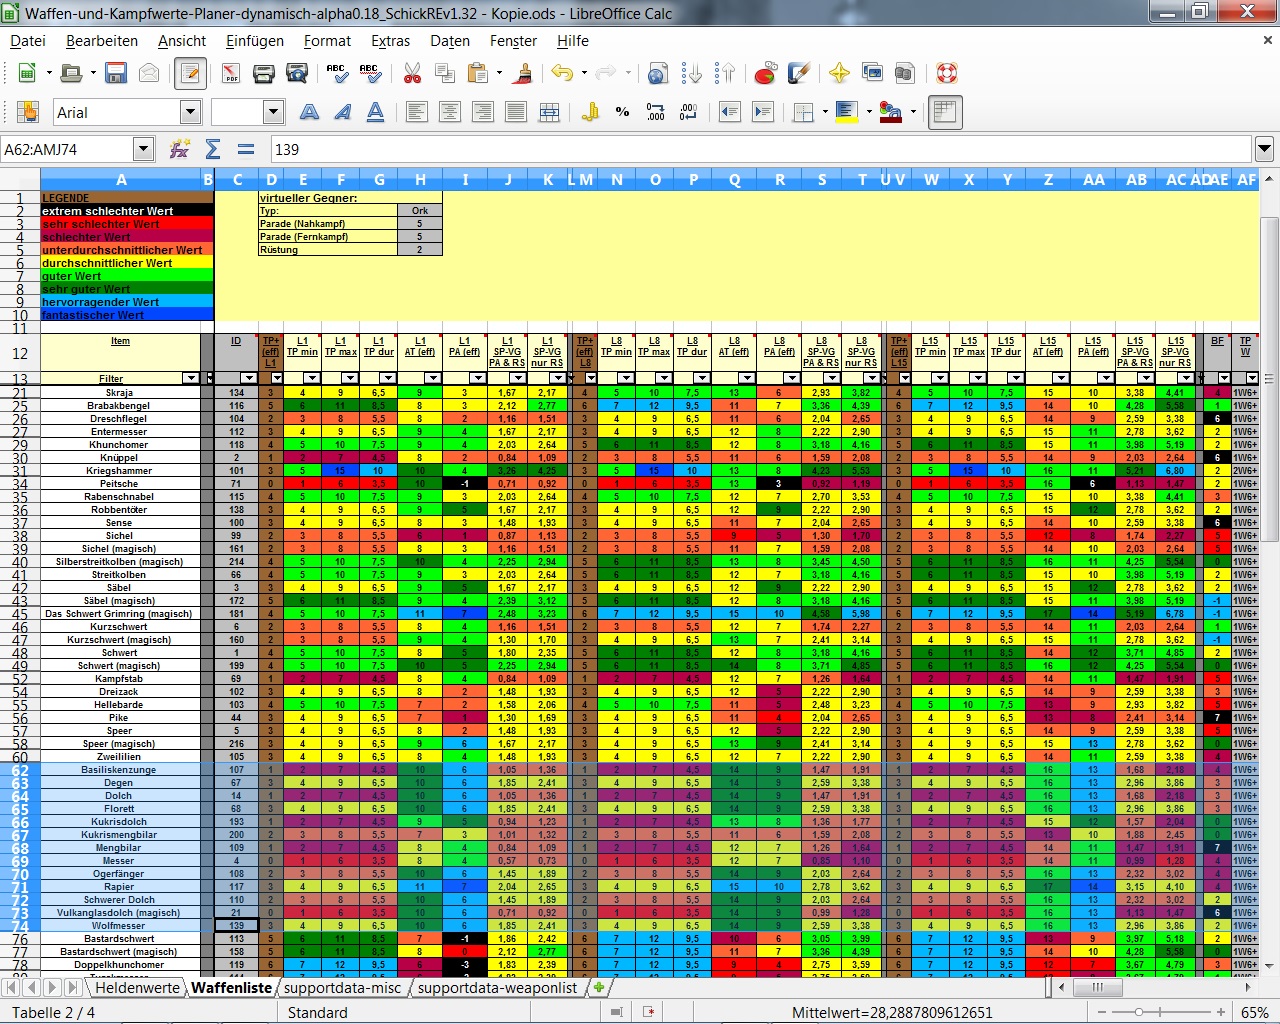The image size is (1280, 1024).
Task: Click the Save document icon
Action: [116, 73]
